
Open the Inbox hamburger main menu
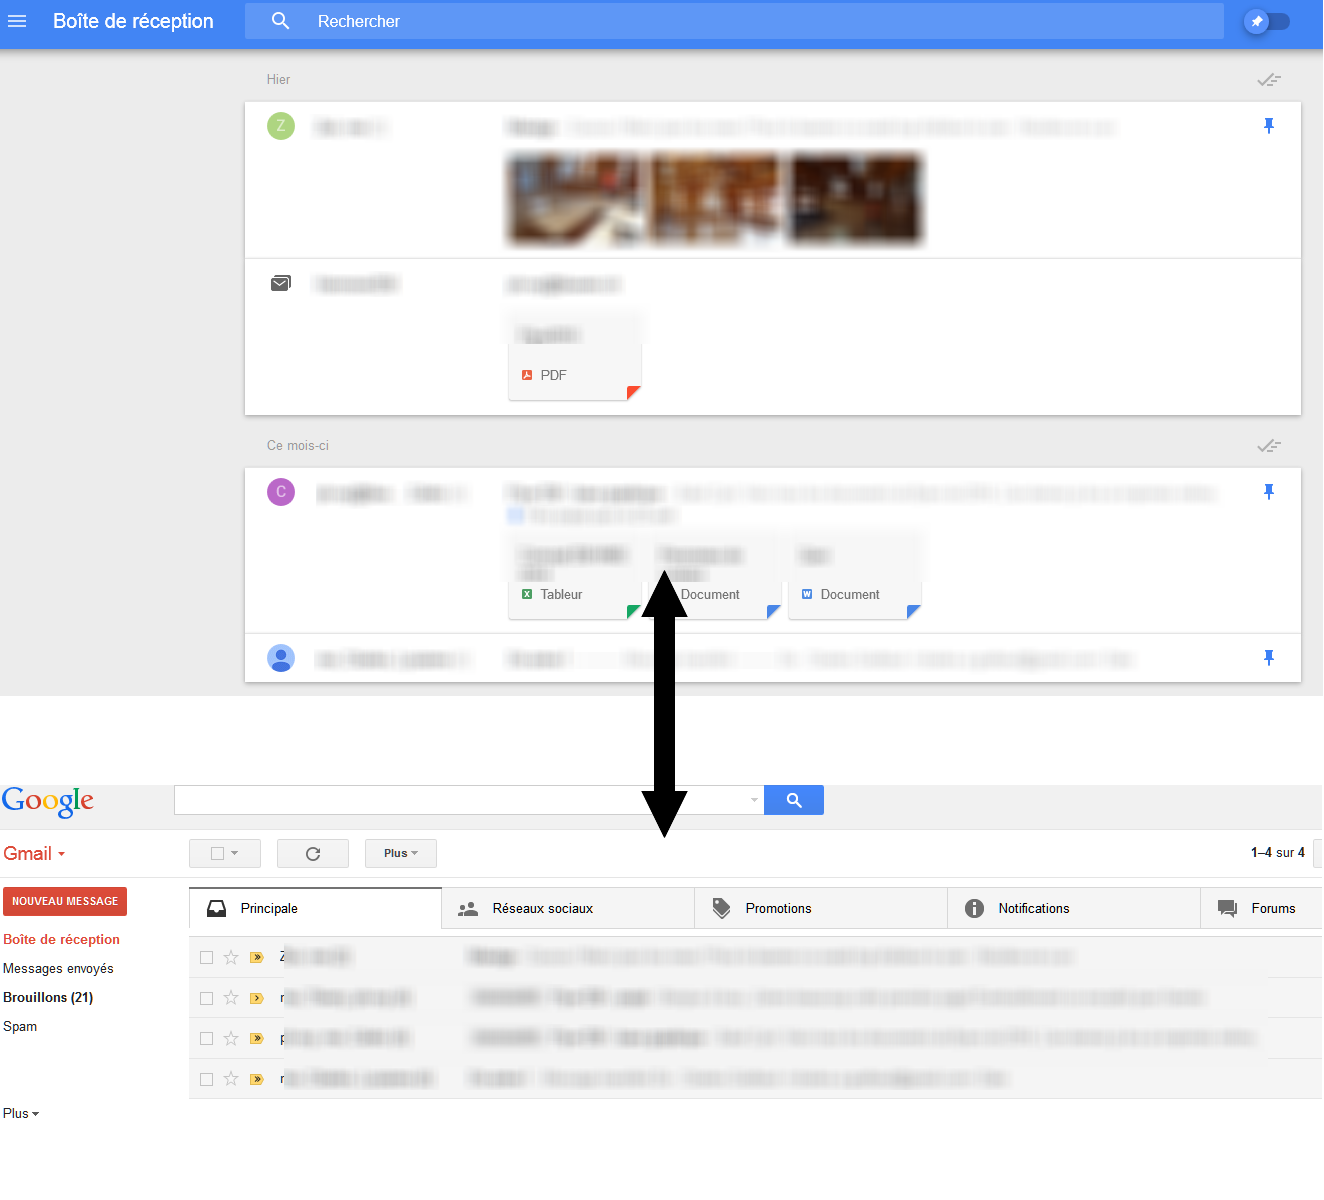click(17, 21)
